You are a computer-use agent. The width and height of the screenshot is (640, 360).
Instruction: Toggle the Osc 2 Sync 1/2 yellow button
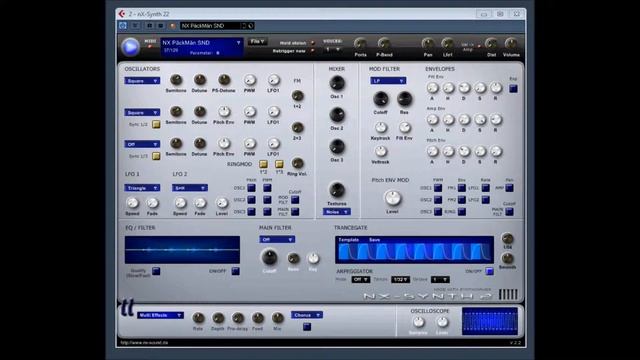156,124
